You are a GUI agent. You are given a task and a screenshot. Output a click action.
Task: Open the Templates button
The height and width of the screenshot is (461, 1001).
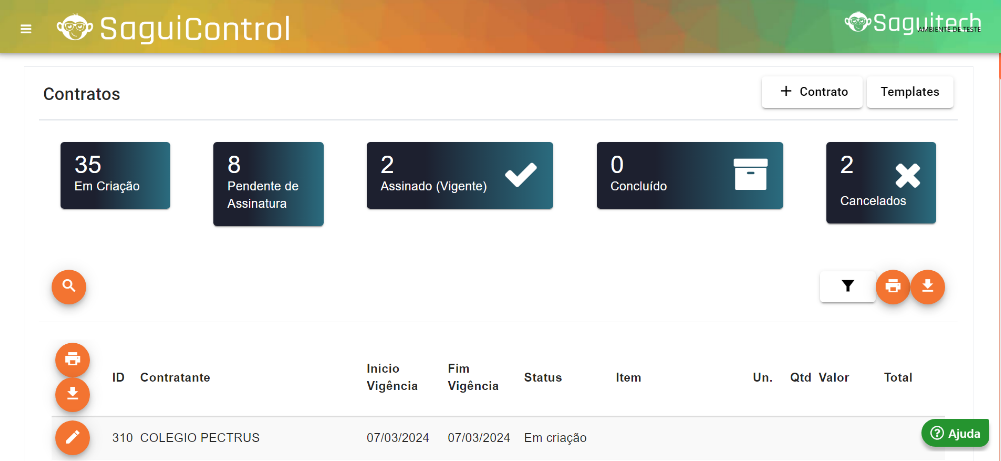tap(910, 92)
